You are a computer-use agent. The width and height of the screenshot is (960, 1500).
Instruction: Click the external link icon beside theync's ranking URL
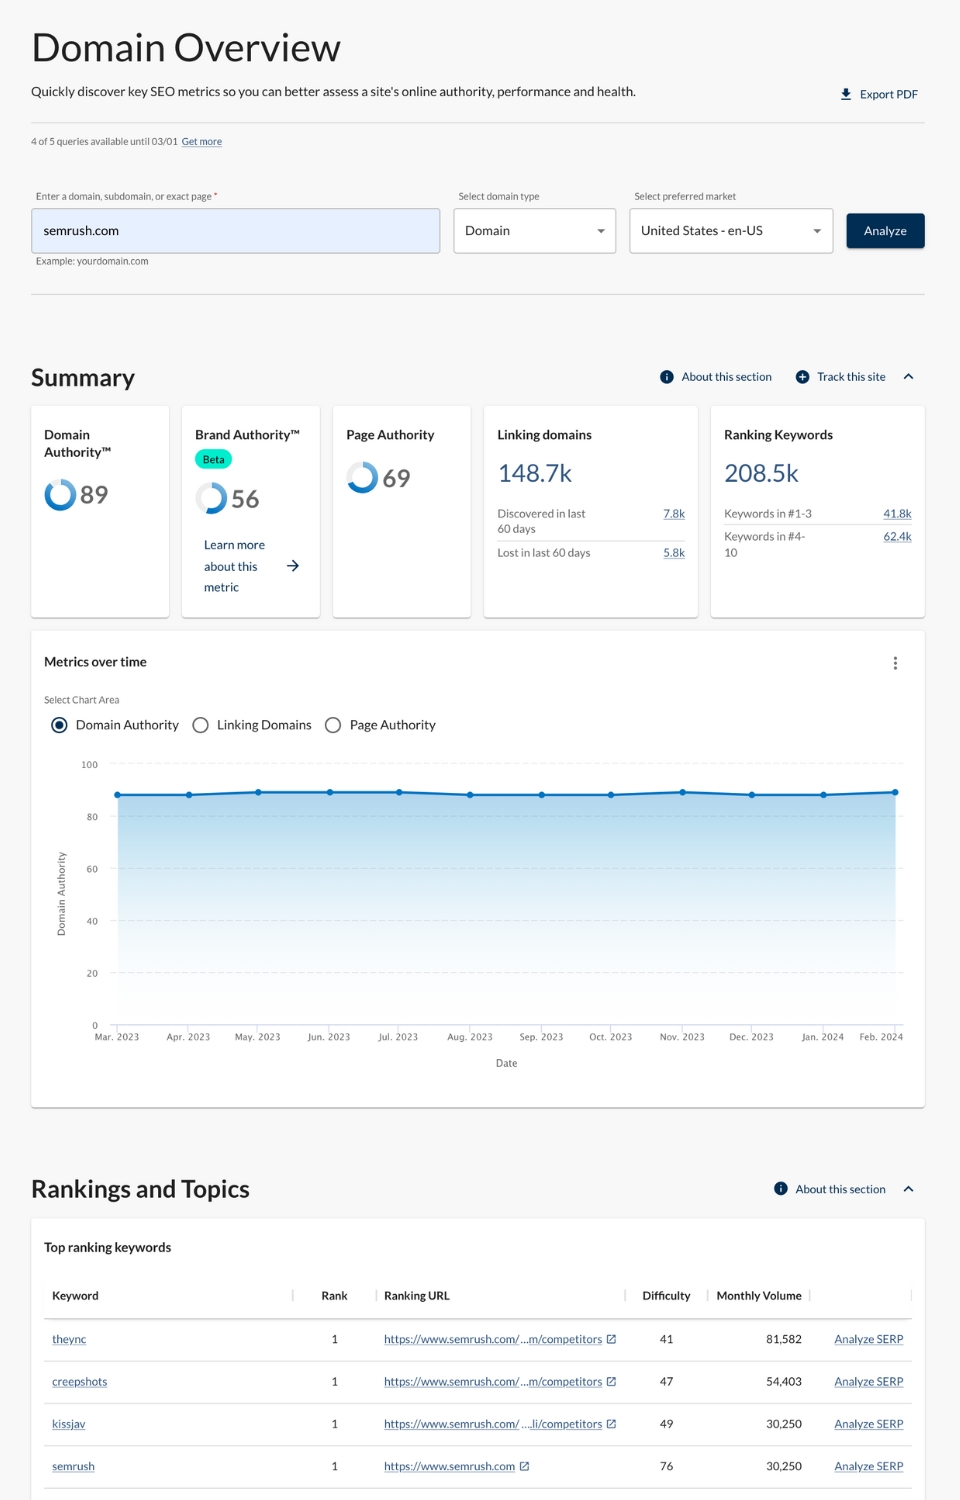click(x=611, y=1338)
